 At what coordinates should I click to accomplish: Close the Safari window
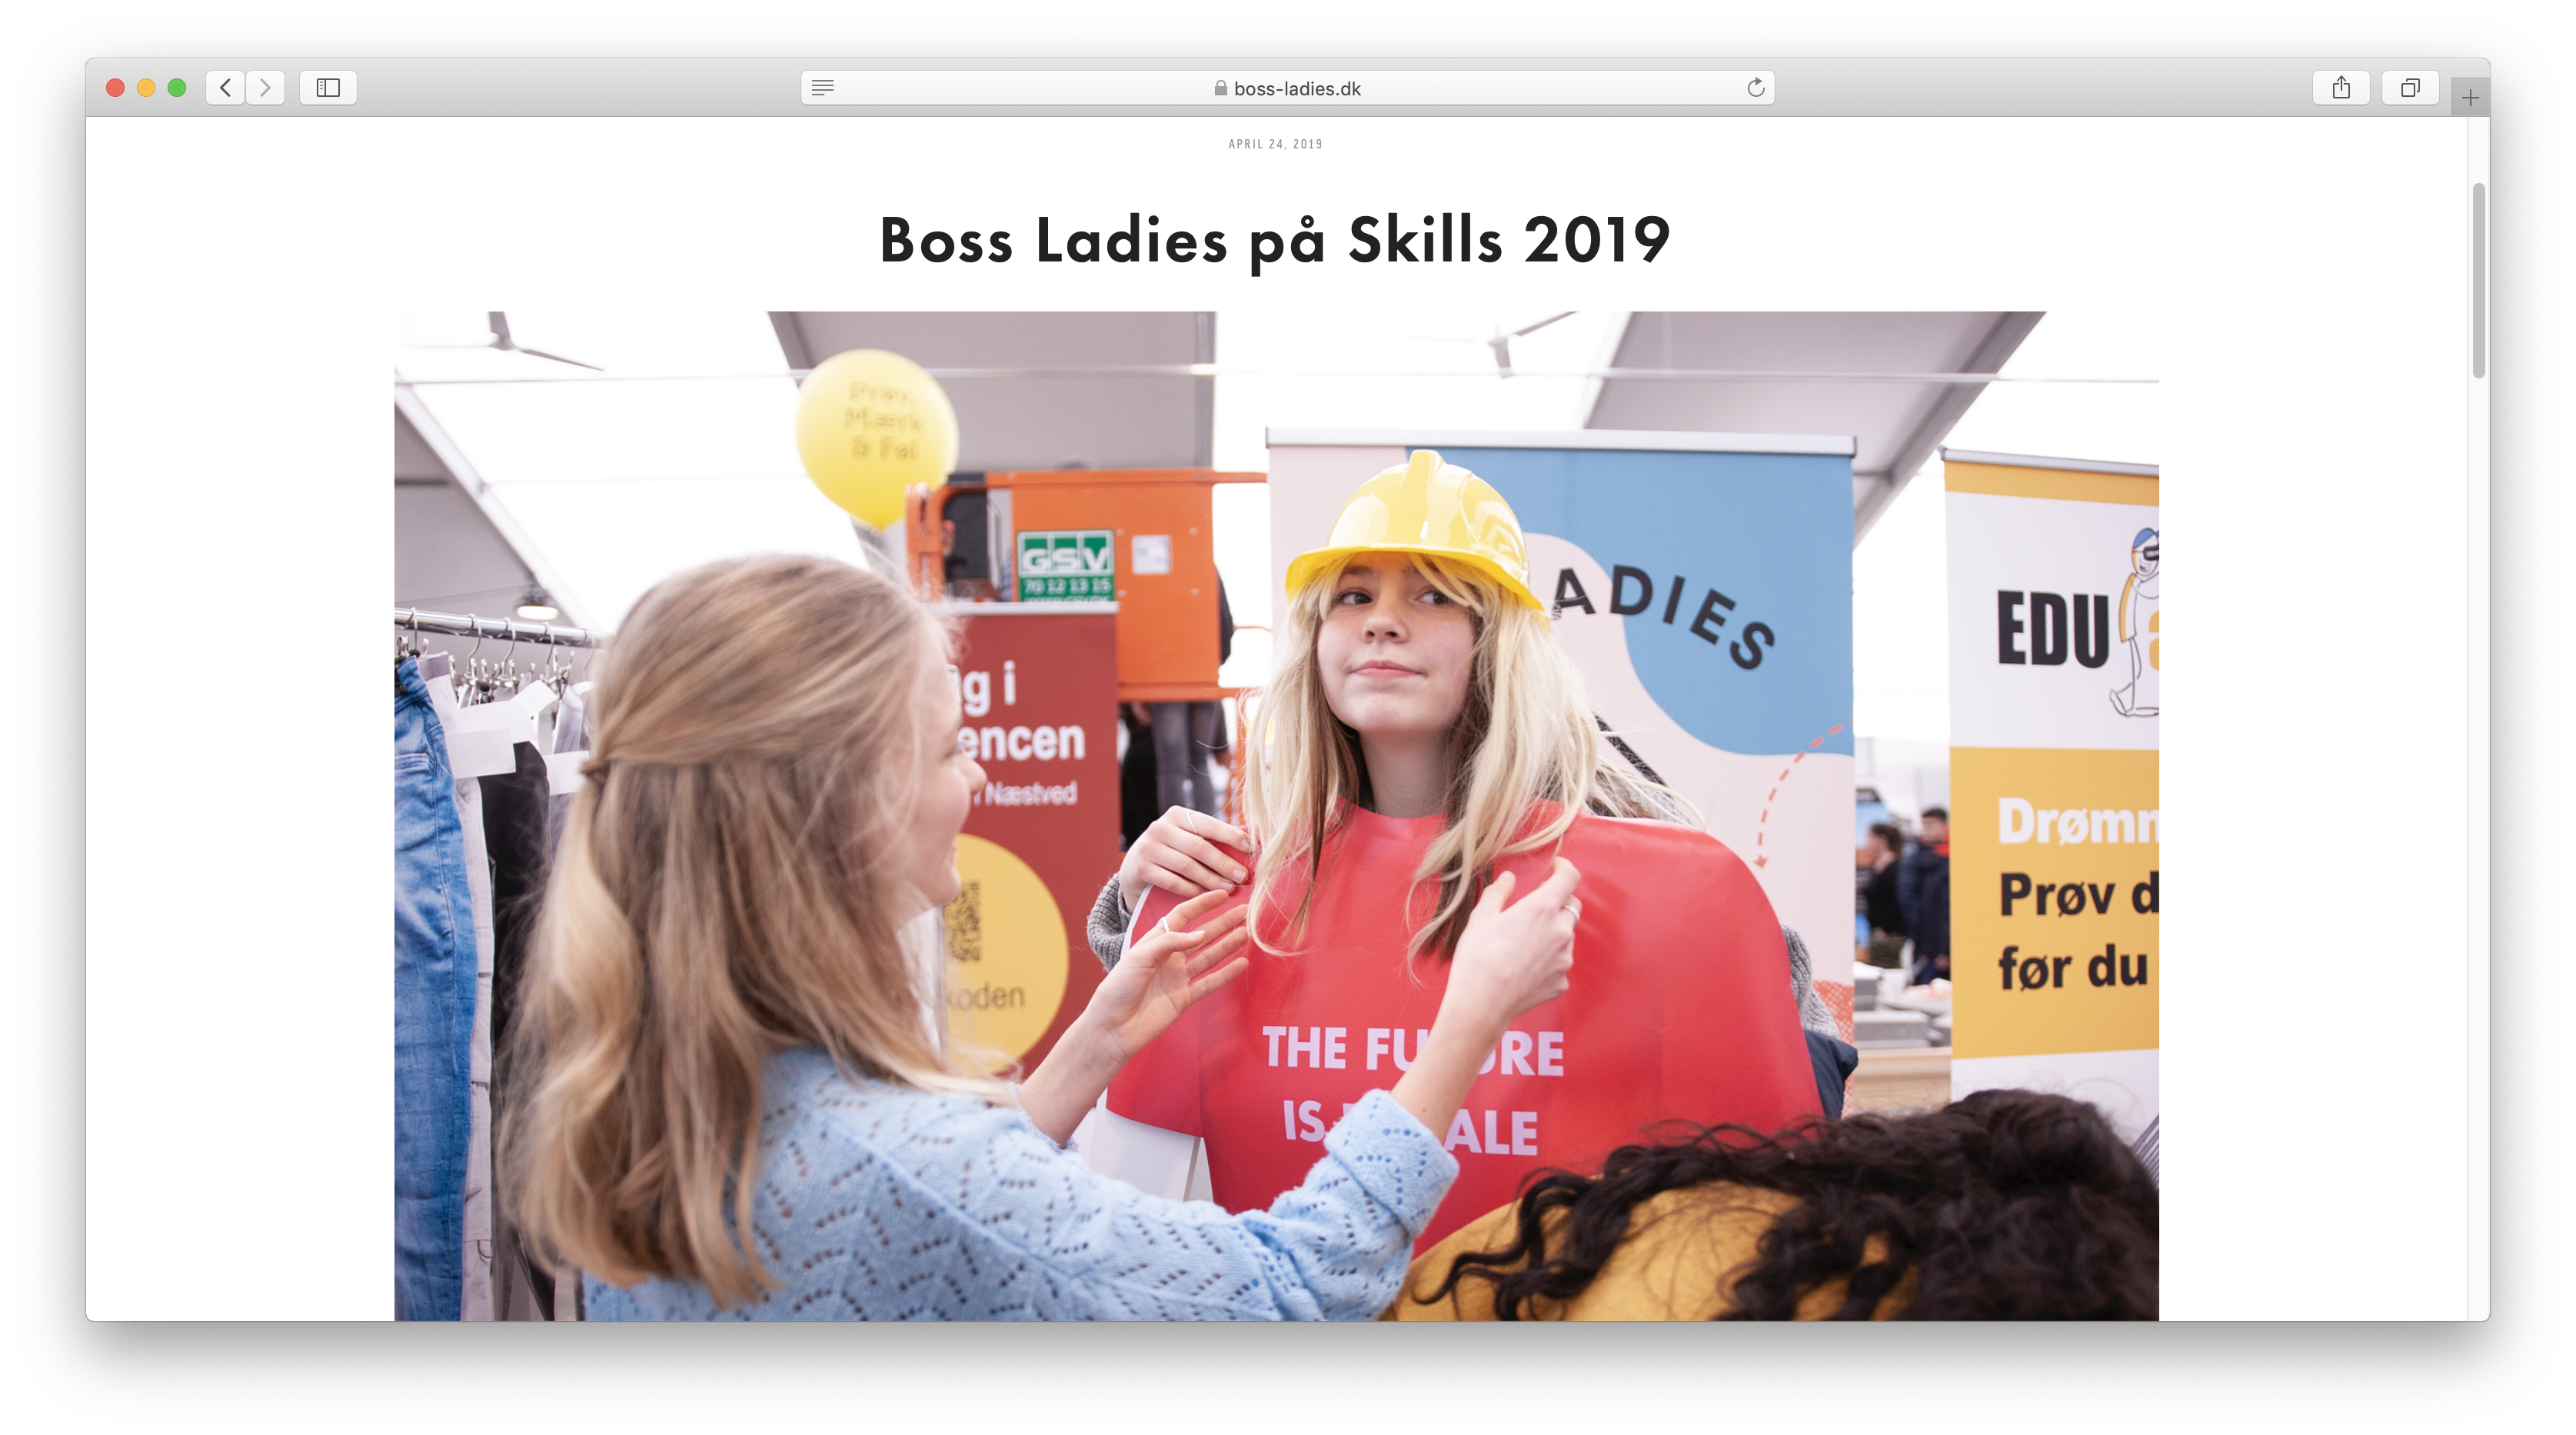click(115, 88)
